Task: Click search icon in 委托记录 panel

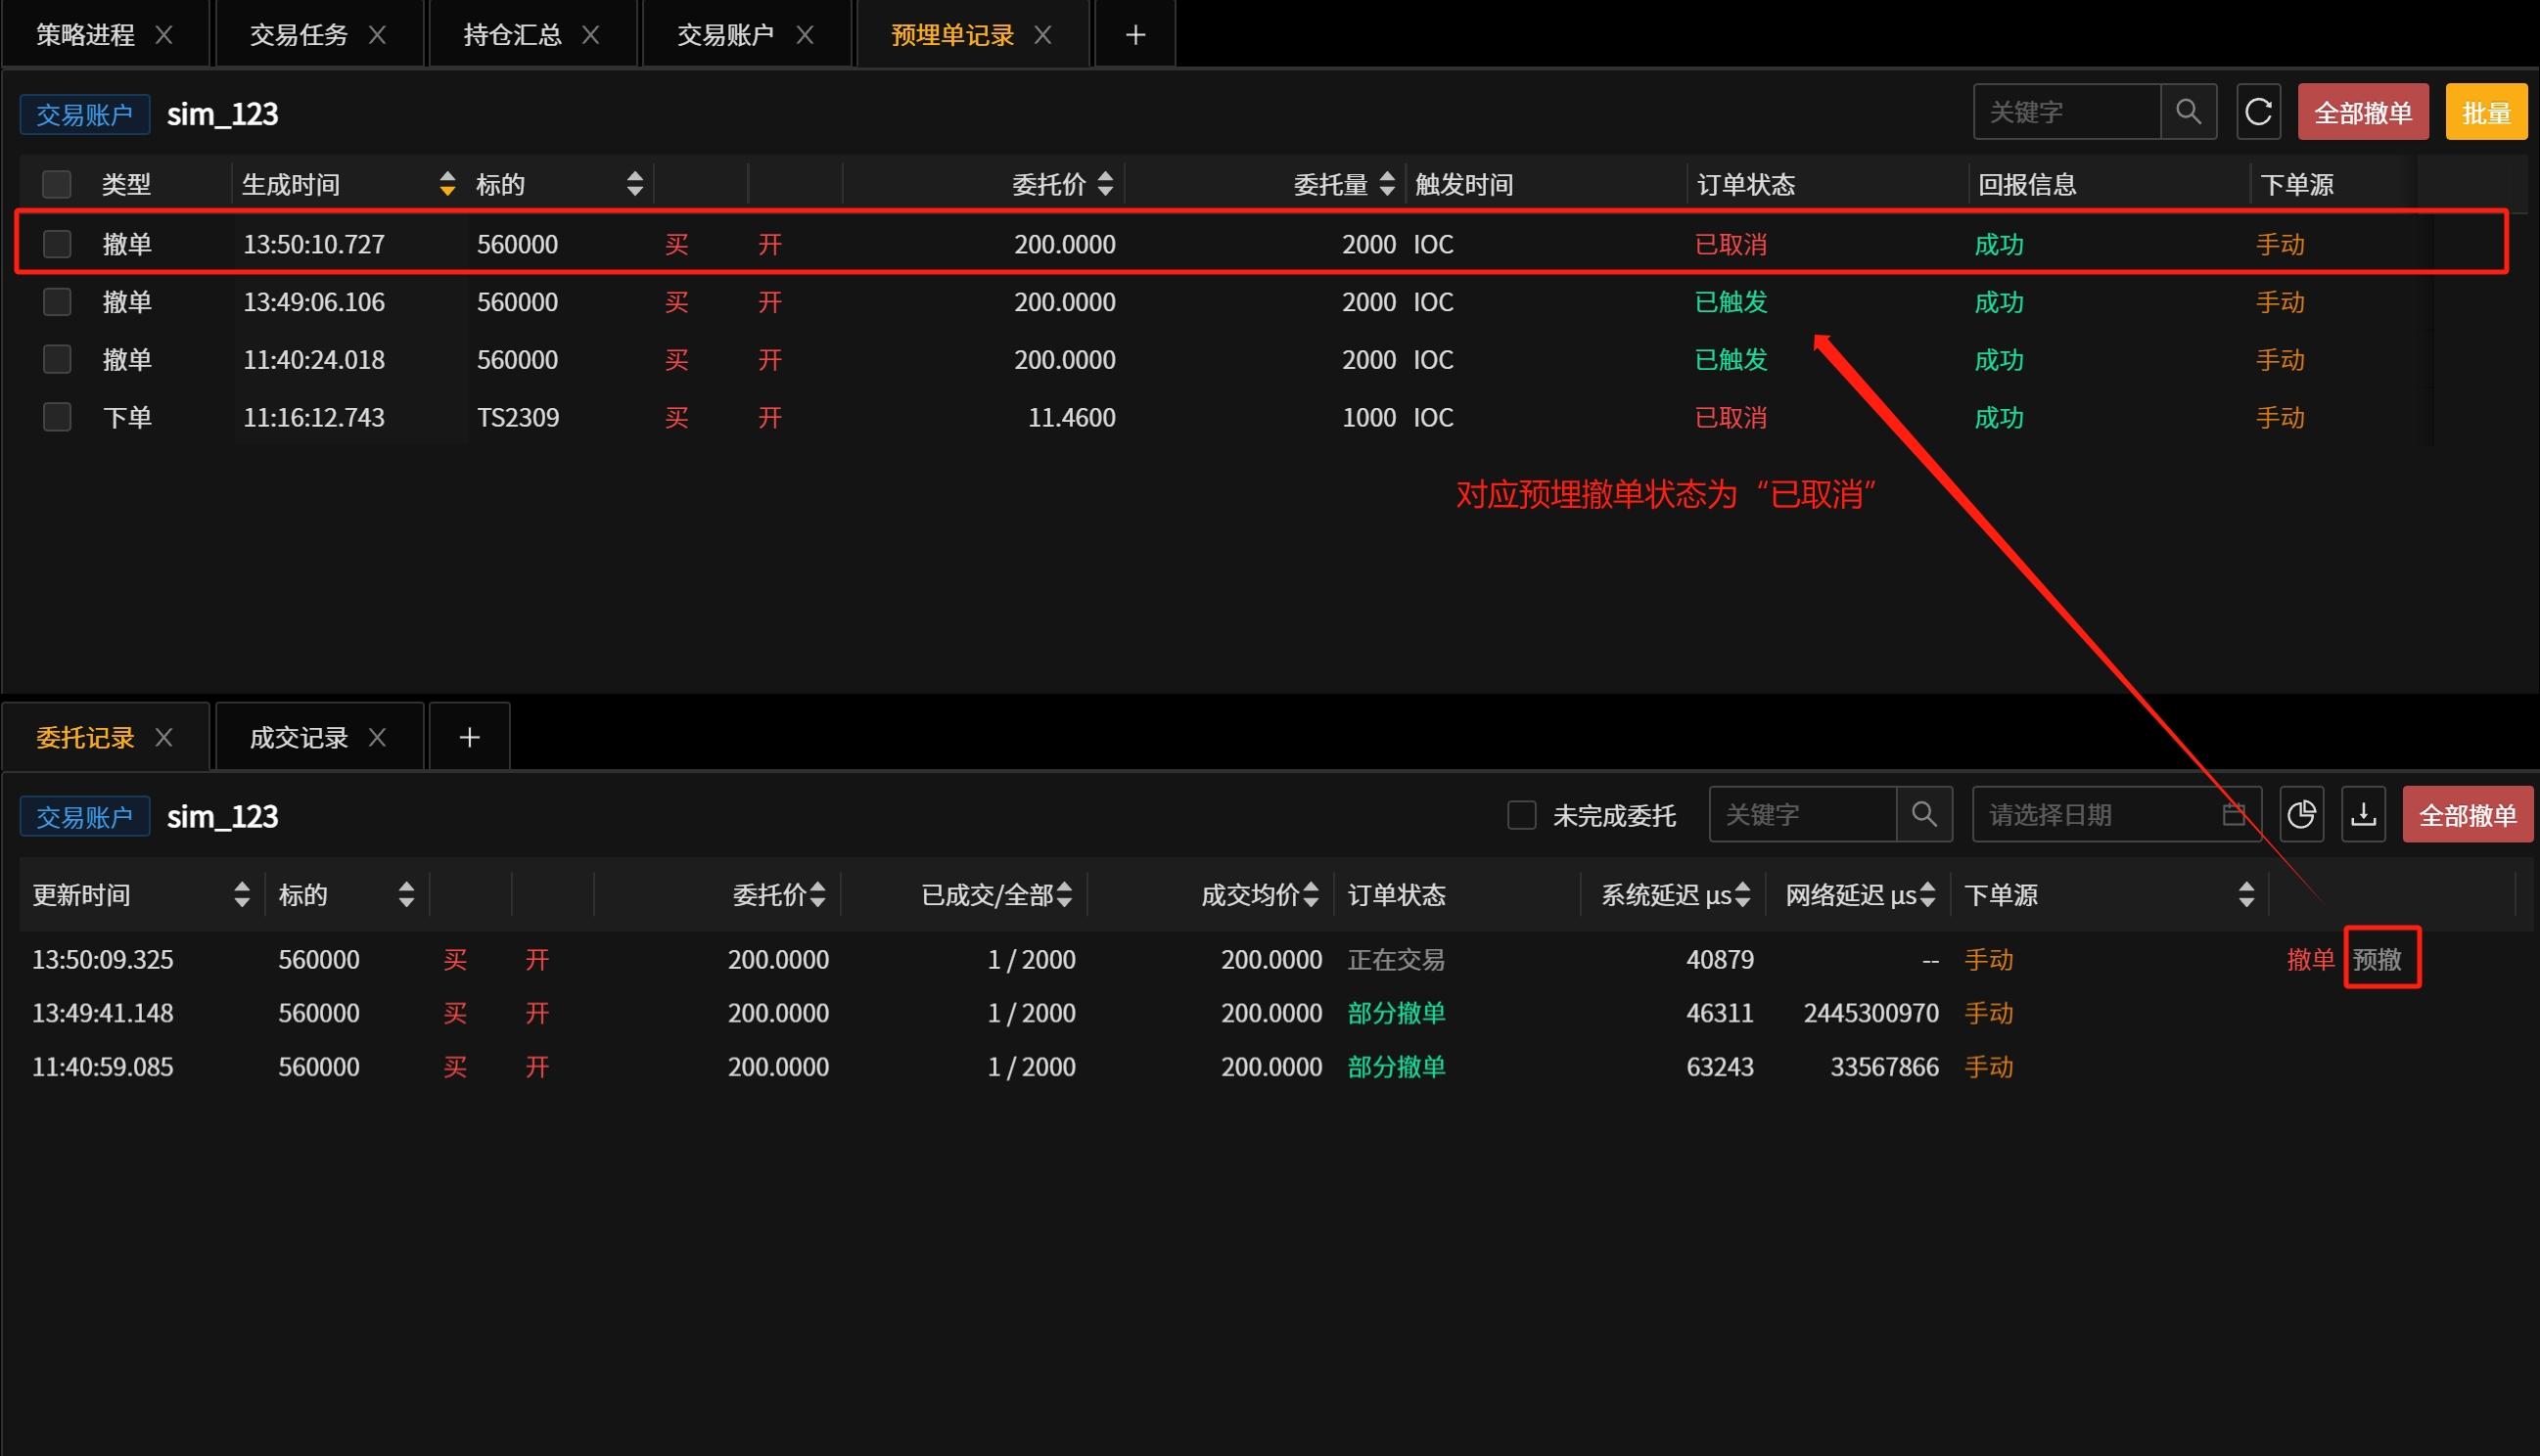Action: click(1924, 814)
